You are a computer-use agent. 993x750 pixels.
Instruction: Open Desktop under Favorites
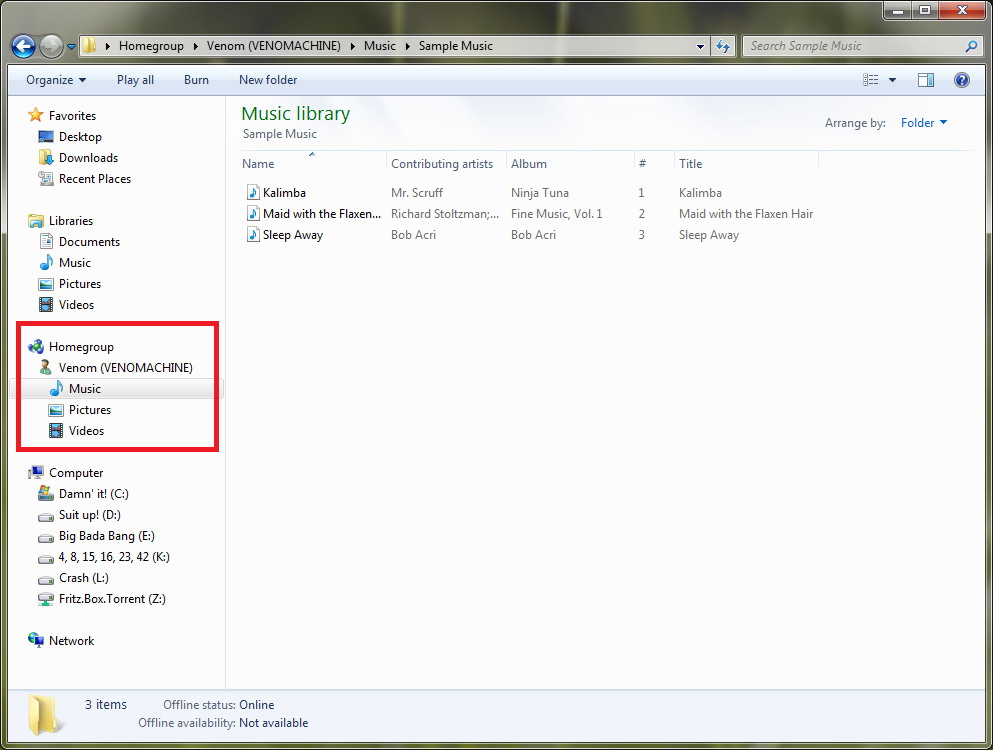(80, 137)
